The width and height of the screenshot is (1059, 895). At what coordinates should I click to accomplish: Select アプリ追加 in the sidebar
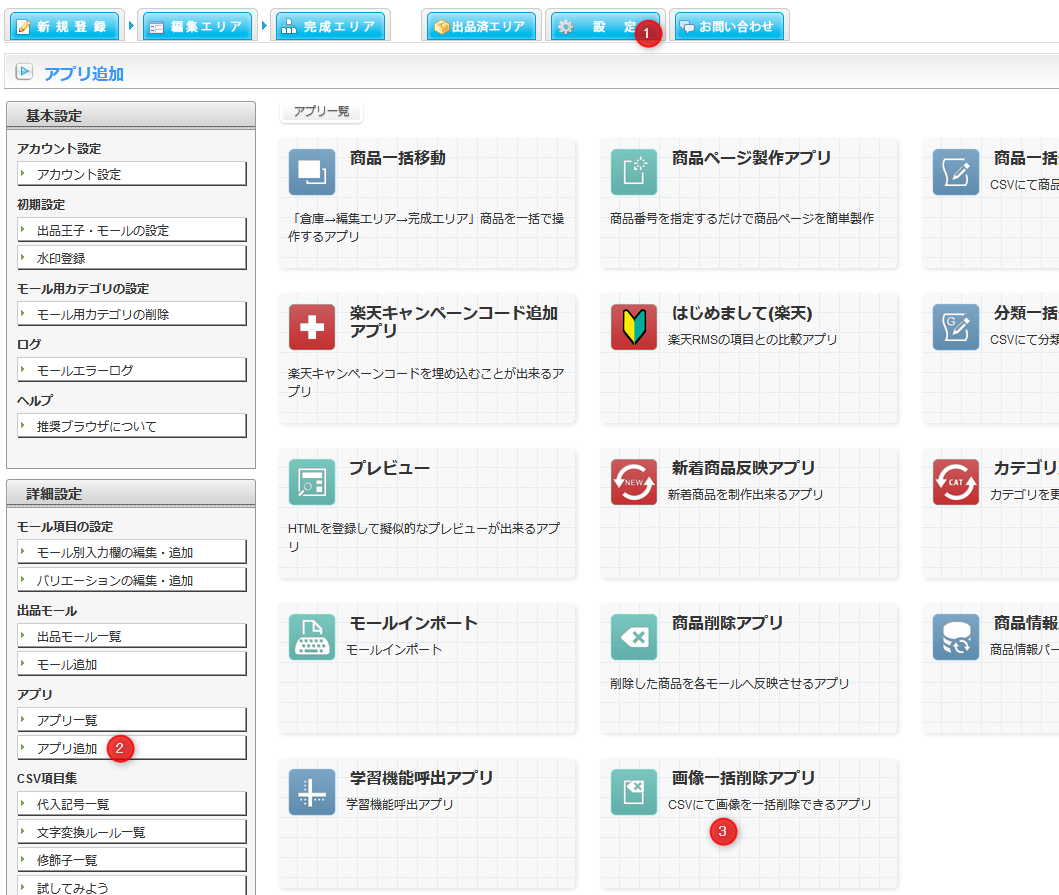pyautogui.click(x=132, y=748)
